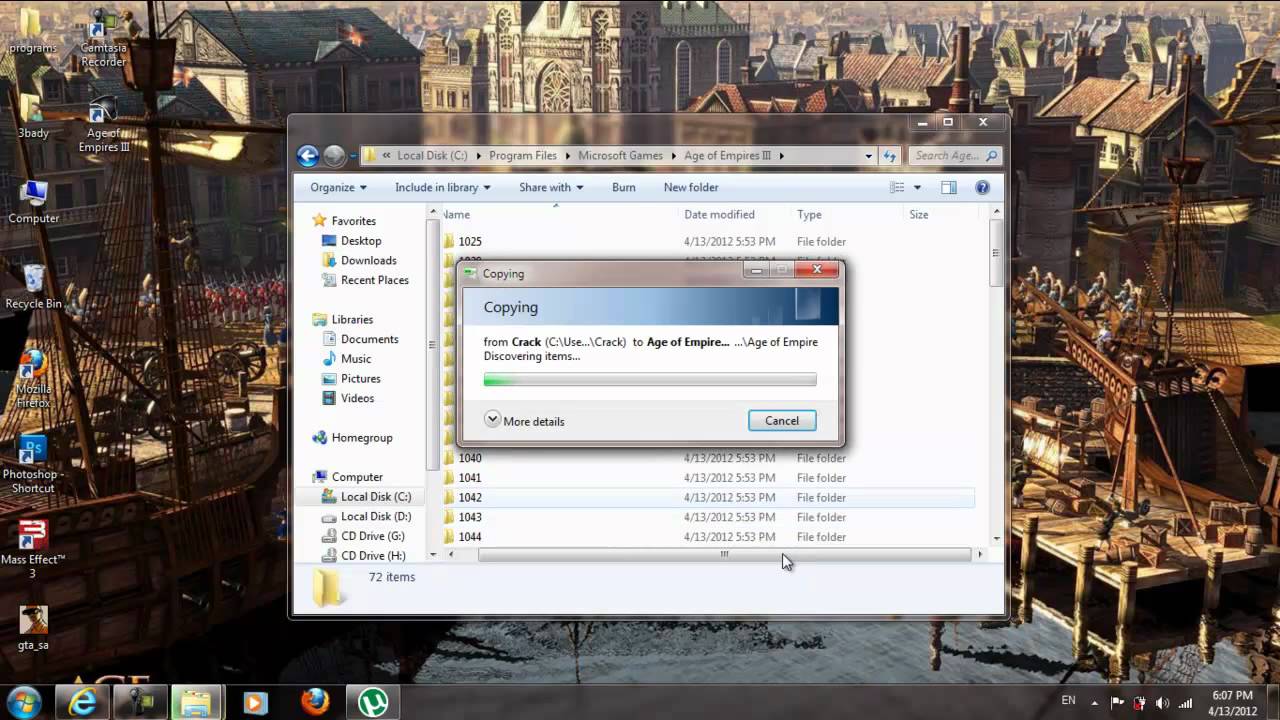Click the Search Age... input box
This screenshot has width=1280, height=720.
(x=948, y=155)
